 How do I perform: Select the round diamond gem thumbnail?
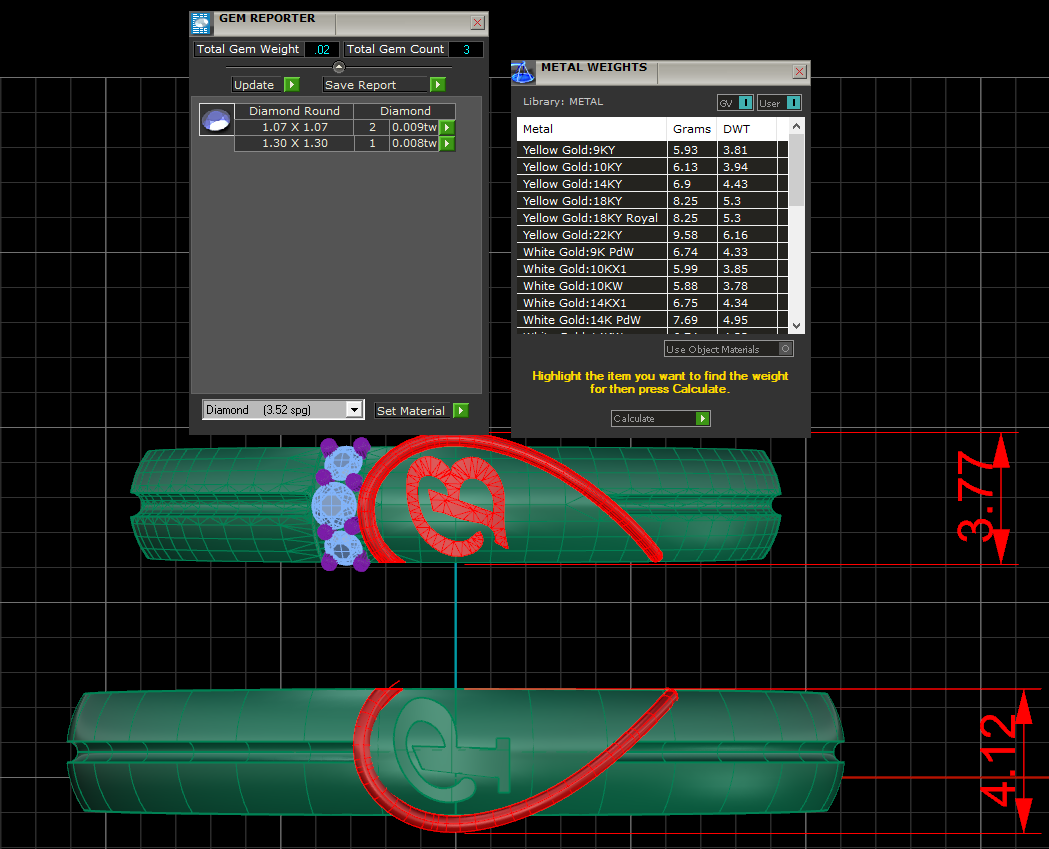coord(216,120)
